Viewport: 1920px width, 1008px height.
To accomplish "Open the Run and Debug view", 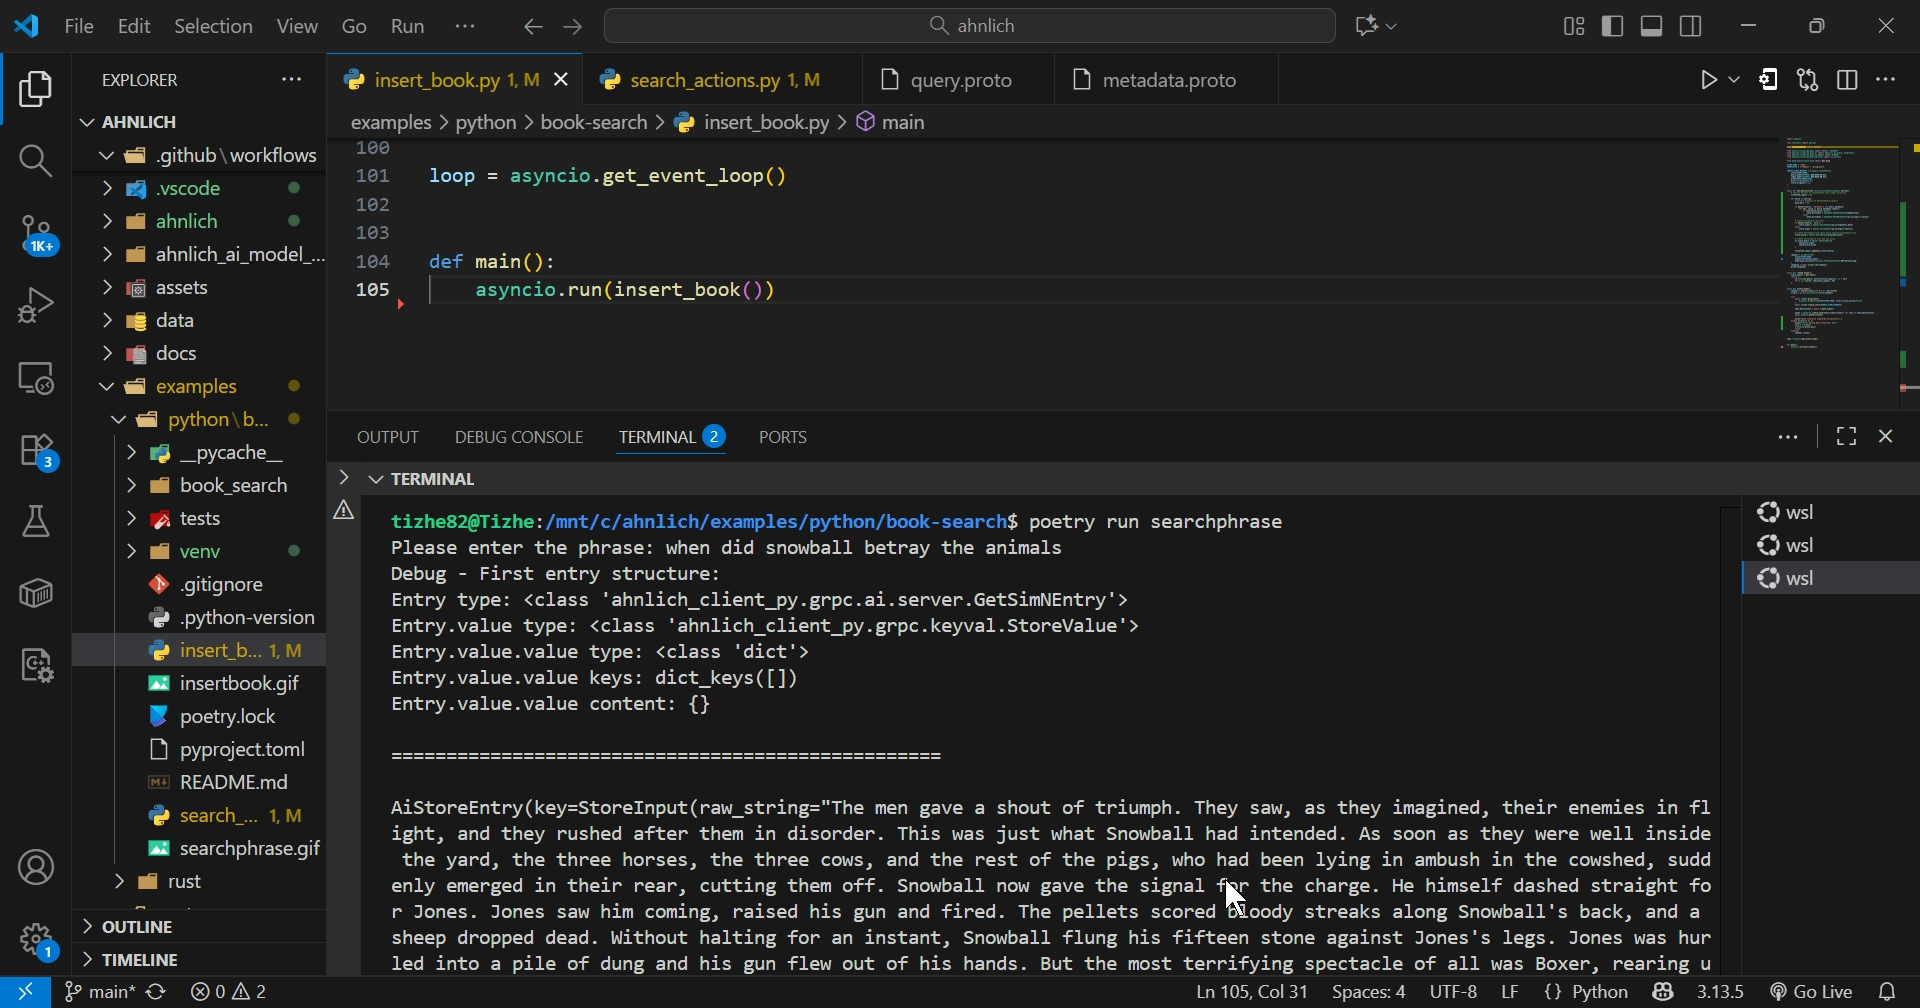I will point(36,303).
